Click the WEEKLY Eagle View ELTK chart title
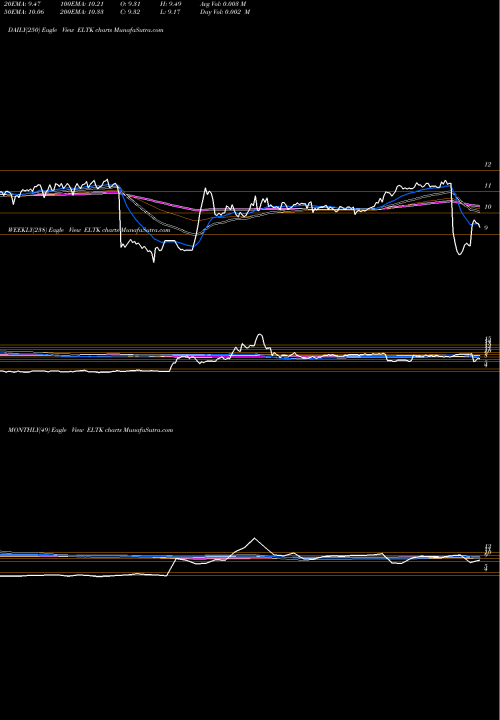This screenshot has width=500, height=720. point(89,230)
